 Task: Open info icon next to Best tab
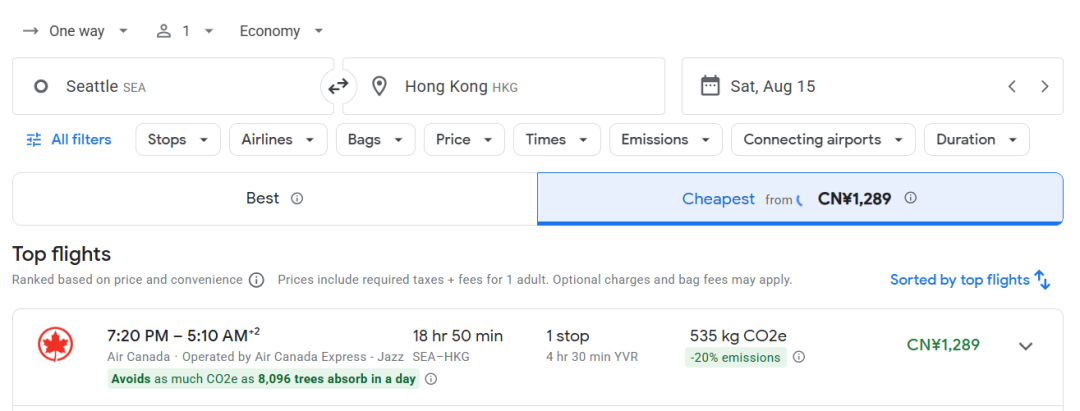(x=297, y=199)
